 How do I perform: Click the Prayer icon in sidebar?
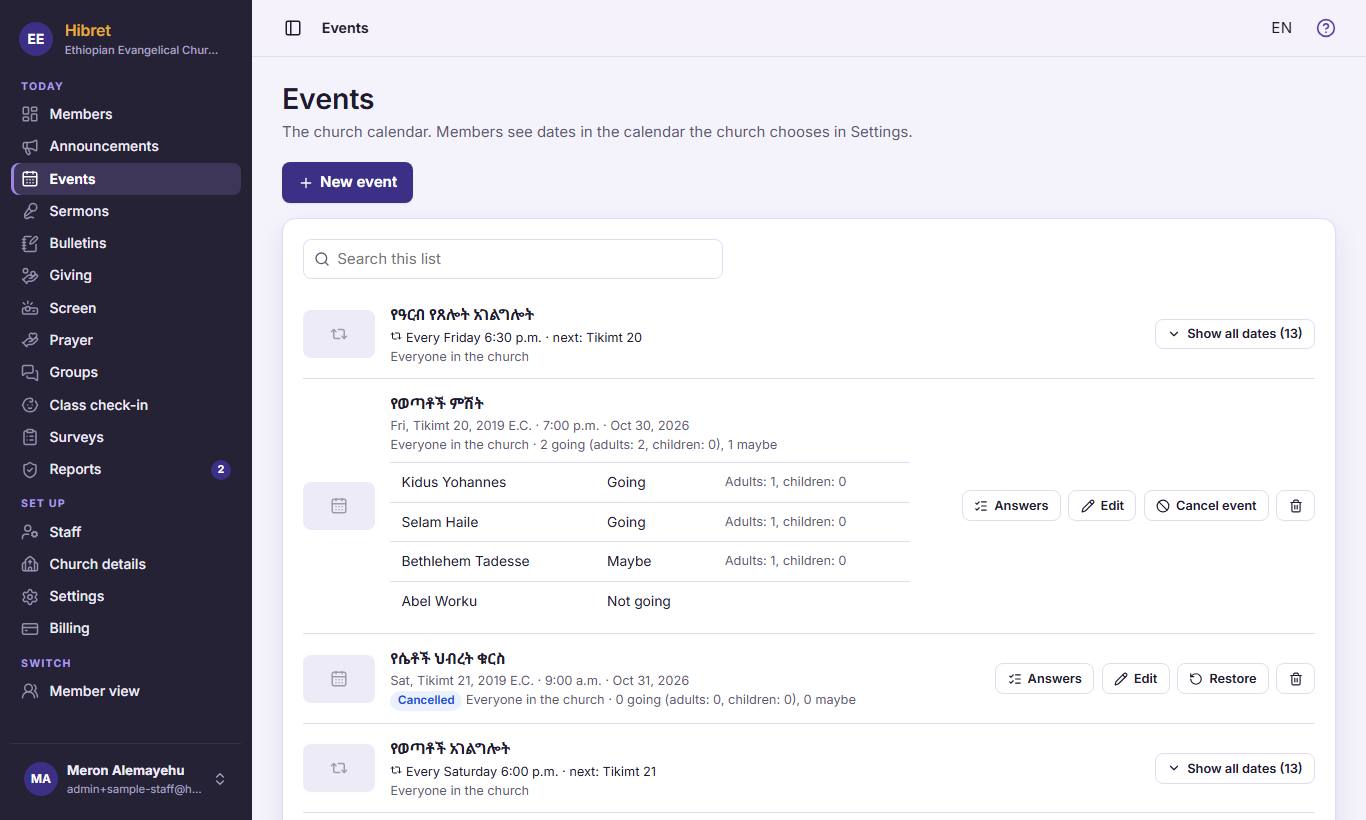tap(30, 340)
